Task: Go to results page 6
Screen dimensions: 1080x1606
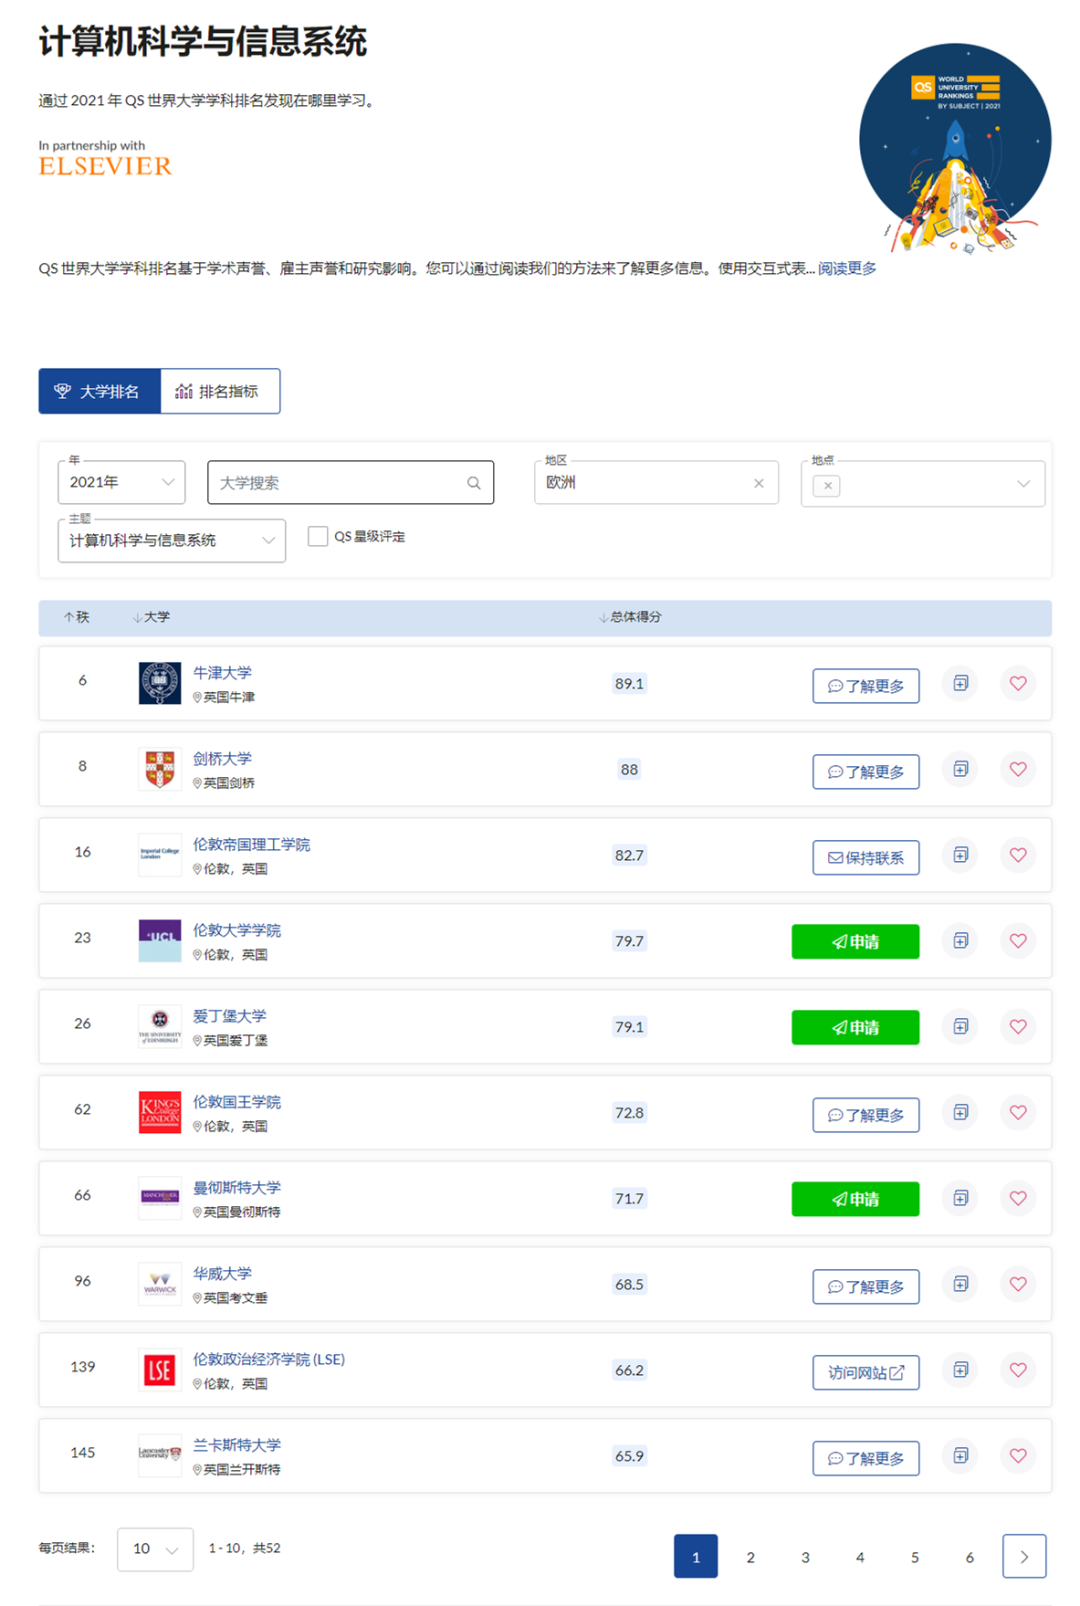Action: point(969,1557)
